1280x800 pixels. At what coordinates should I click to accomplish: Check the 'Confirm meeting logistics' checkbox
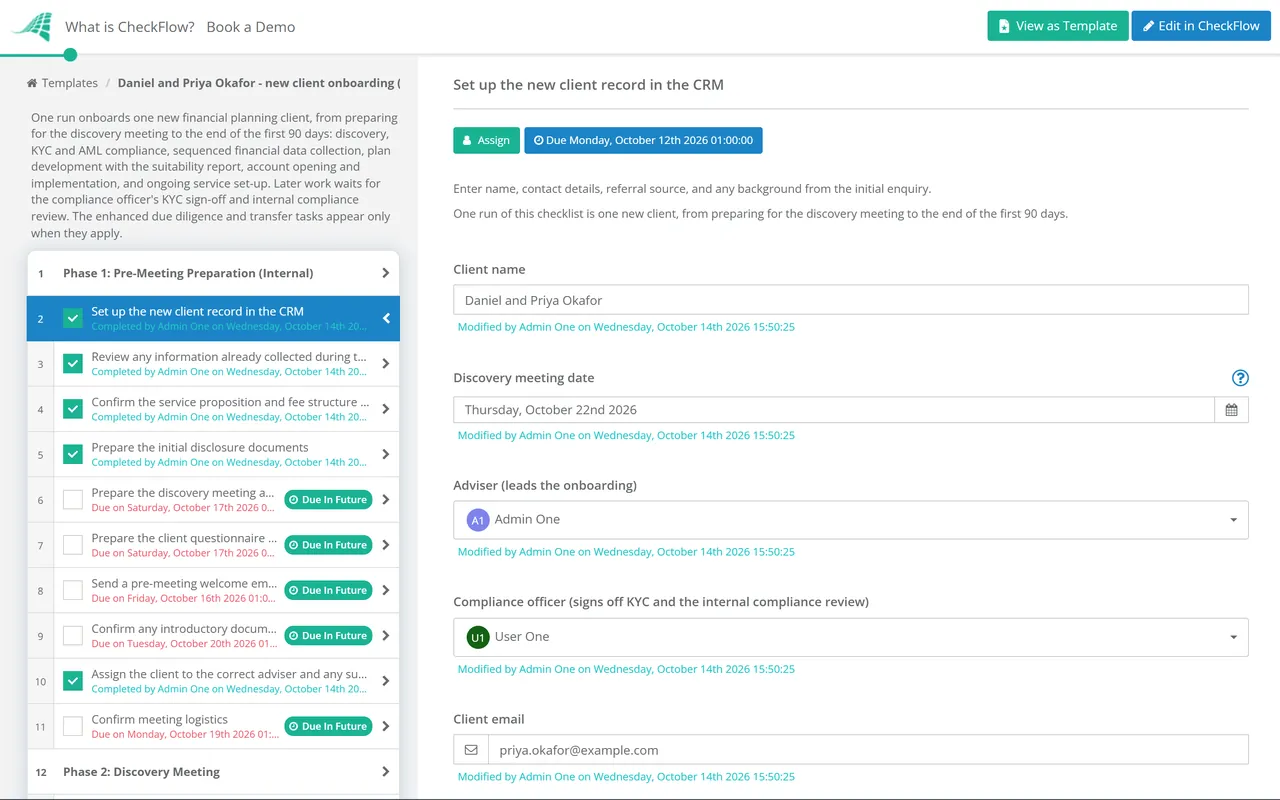(73, 726)
